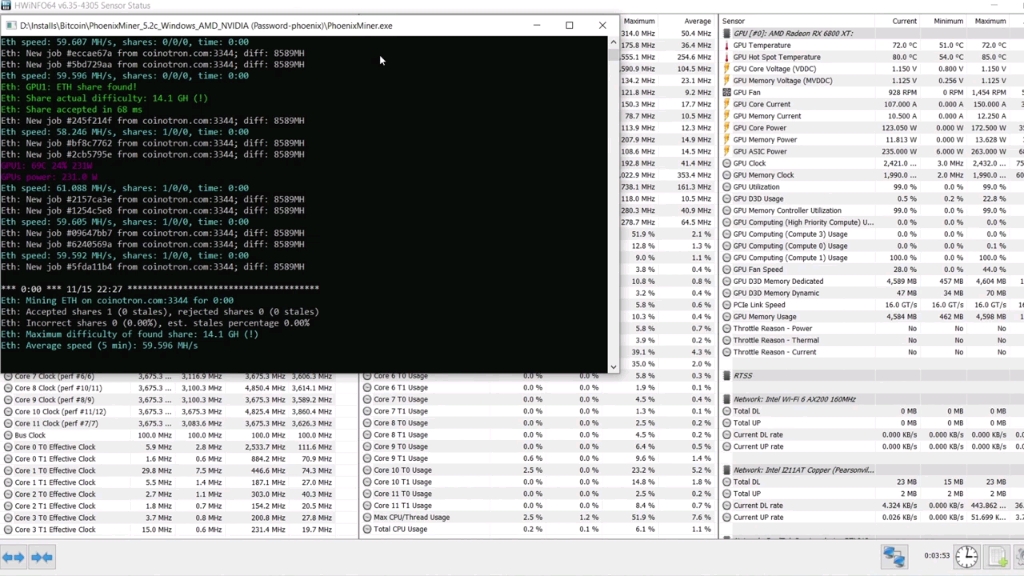
Task: Select the GPU Core Current row
Action: (872, 104)
